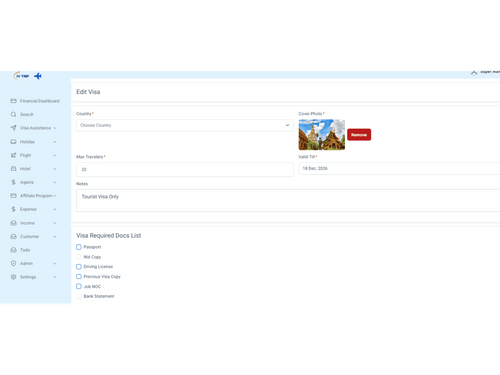
Task: Open Financial Dashboard menu item
Action: pos(40,101)
